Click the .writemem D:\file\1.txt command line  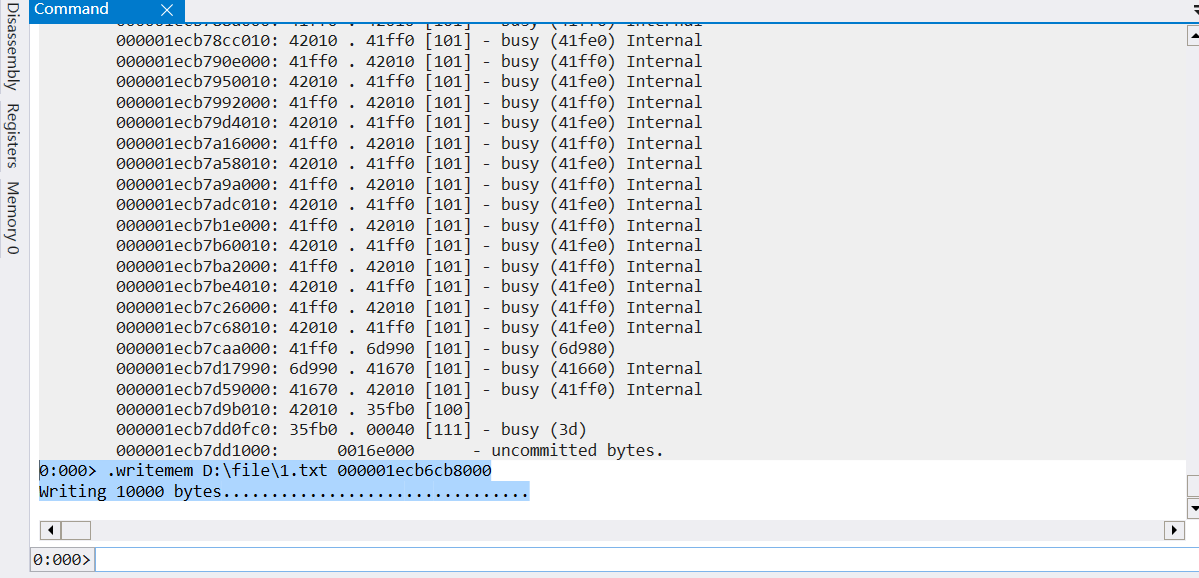click(265, 471)
